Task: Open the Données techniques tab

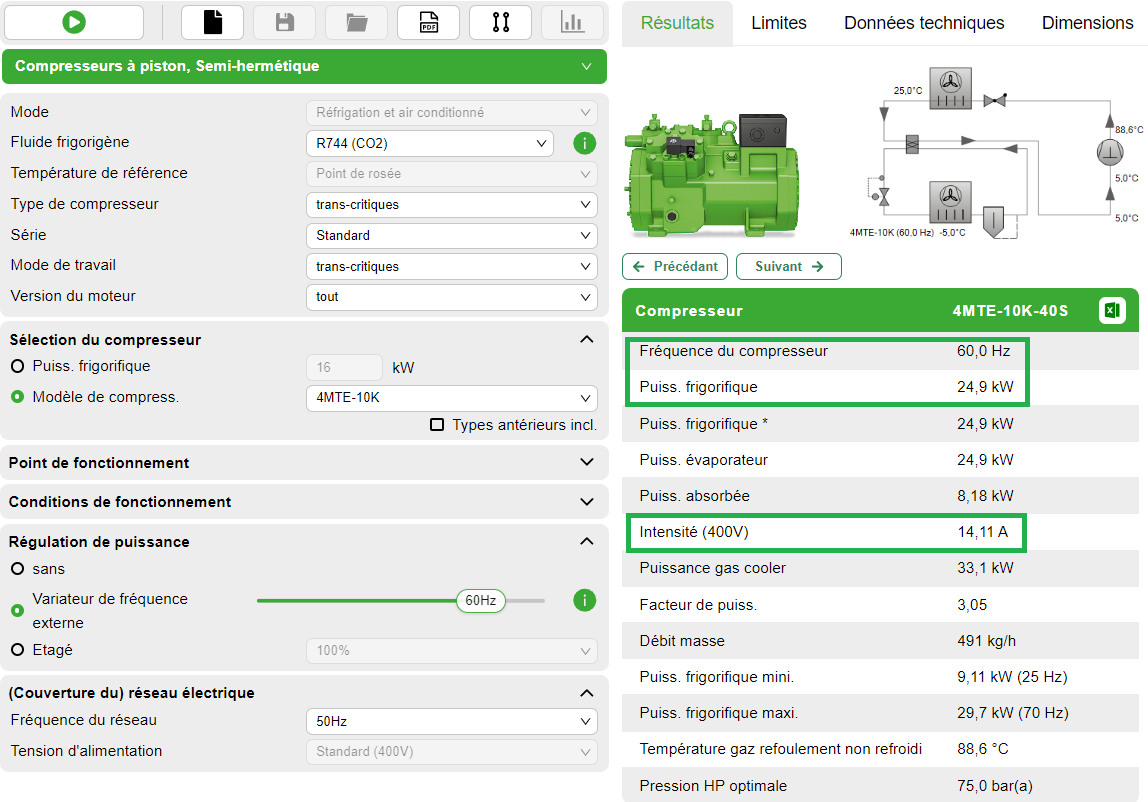Action: pyautogui.click(x=923, y=22)
